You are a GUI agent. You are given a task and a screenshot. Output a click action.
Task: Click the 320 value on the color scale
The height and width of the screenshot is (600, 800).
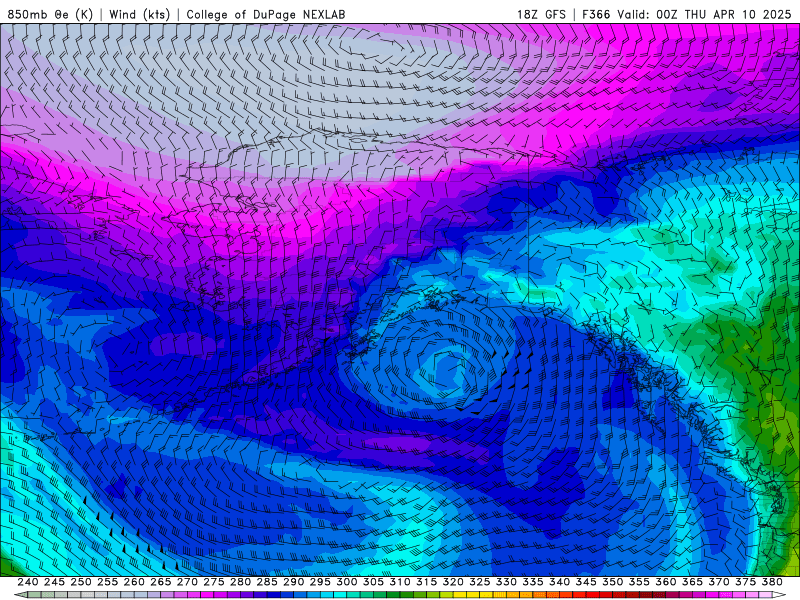[x=453, y=582]
